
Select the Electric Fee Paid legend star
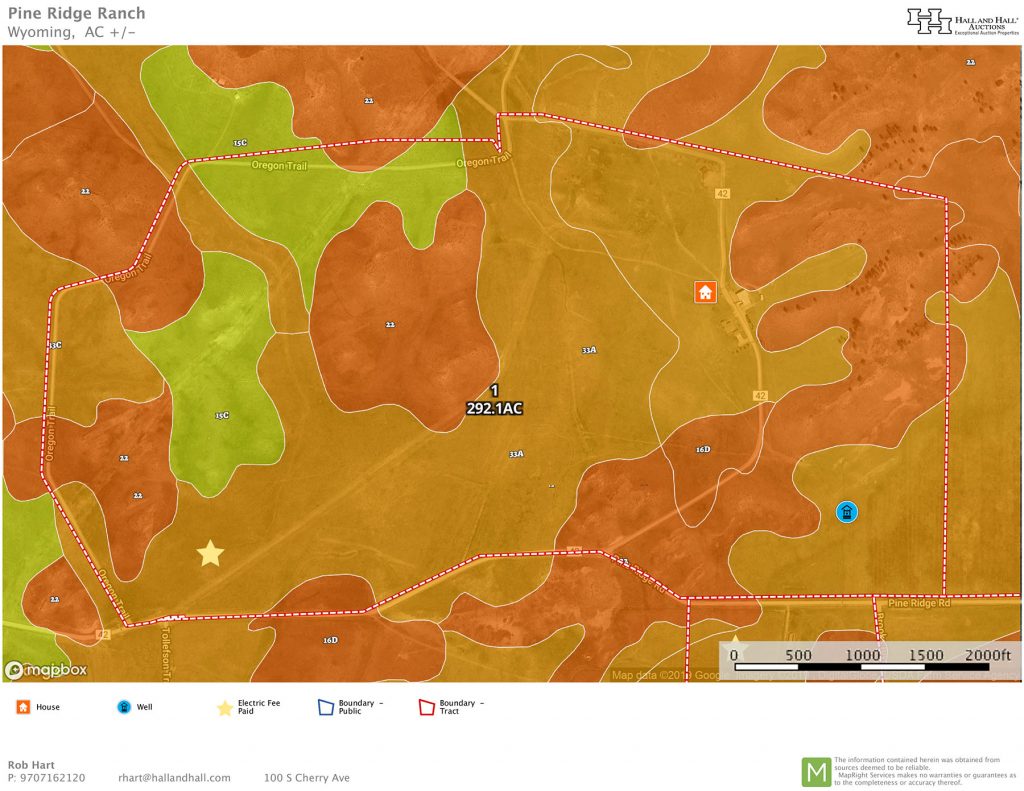(x=225, y=708)
